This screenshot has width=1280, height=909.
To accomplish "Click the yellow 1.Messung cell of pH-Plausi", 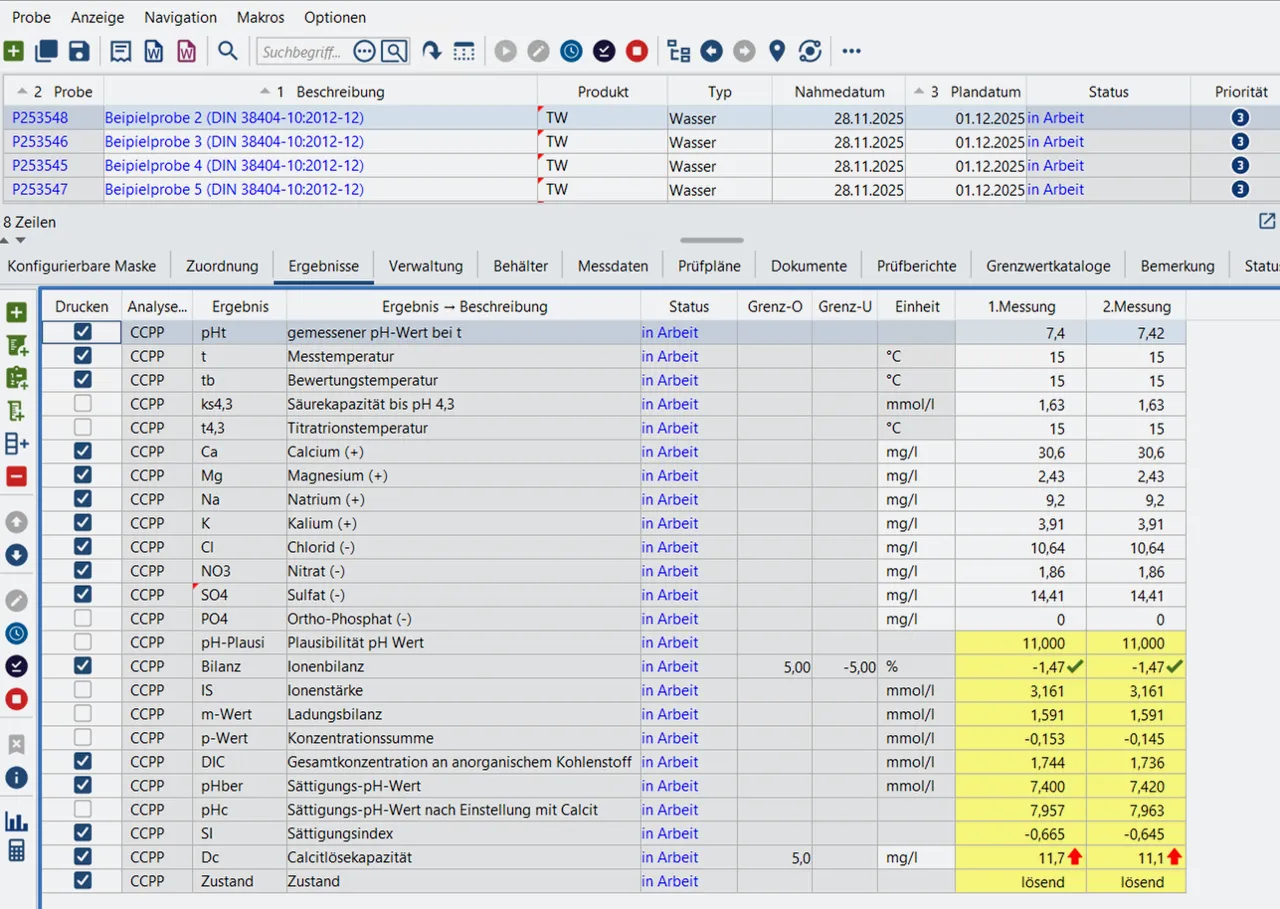I will click(x=1021, y=643).
